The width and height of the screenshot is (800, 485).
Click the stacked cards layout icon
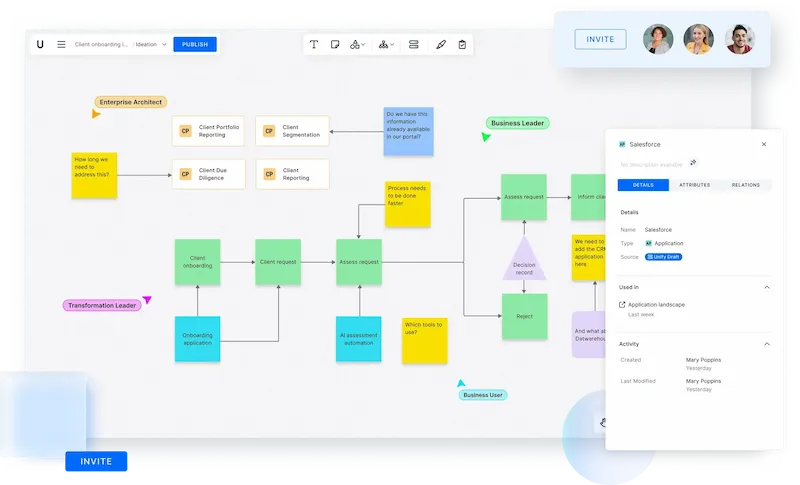[414, 45]
